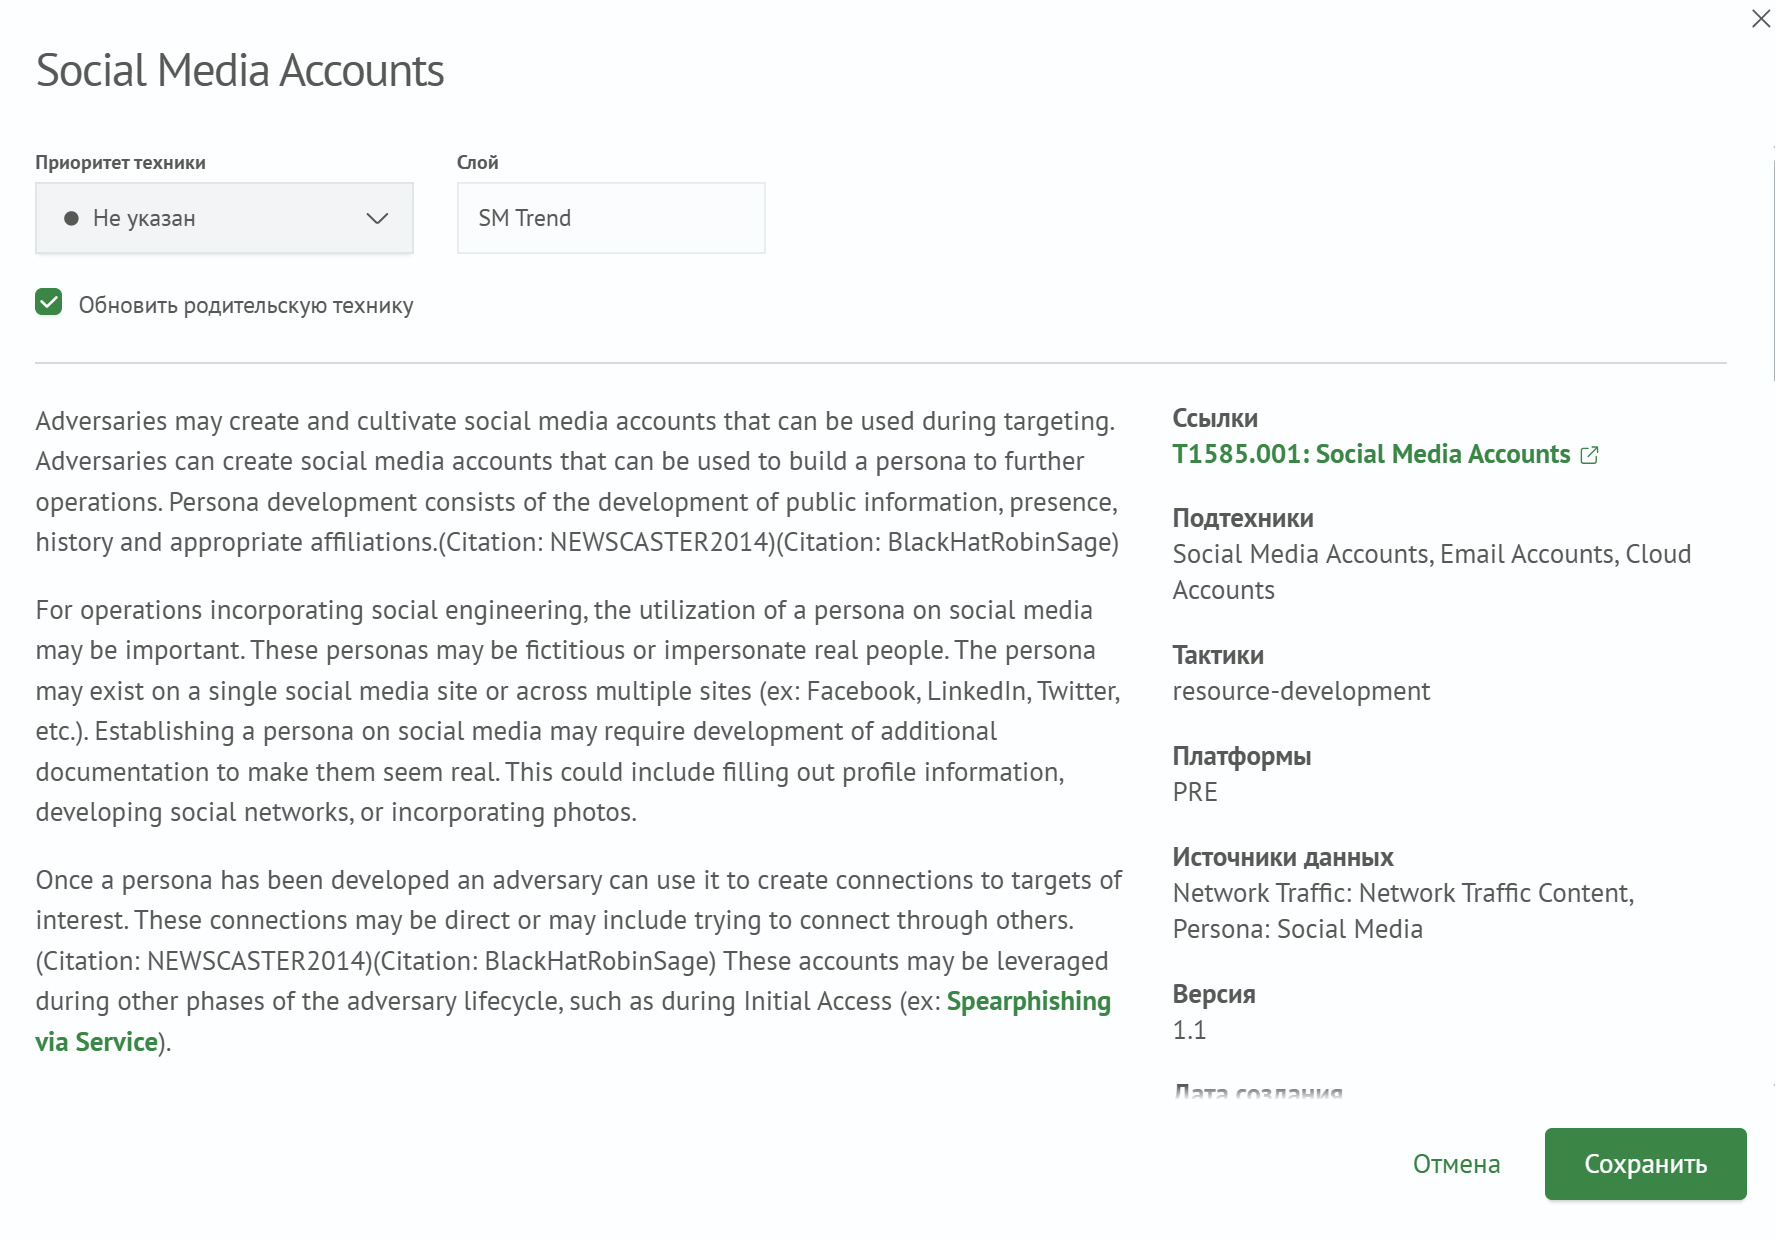
Task: Click the gray priority dot indicator
Action: click(x=71, y=218)
